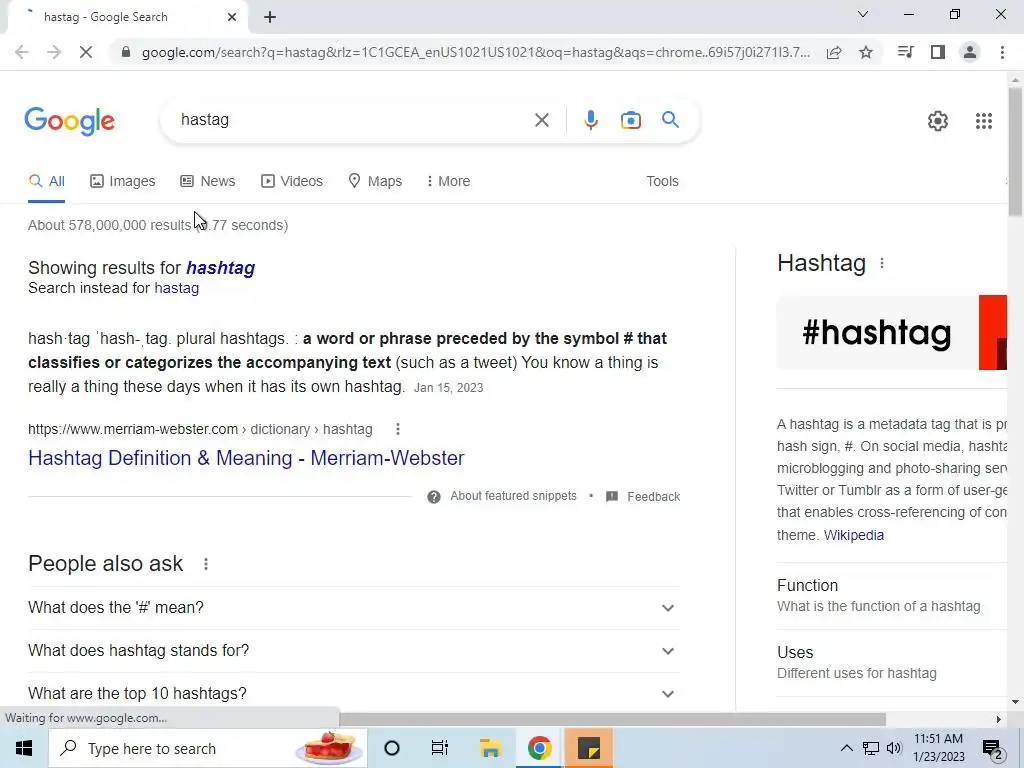Open Chrome media control icon
1024x768 pixels.
[x=905, y=52]
